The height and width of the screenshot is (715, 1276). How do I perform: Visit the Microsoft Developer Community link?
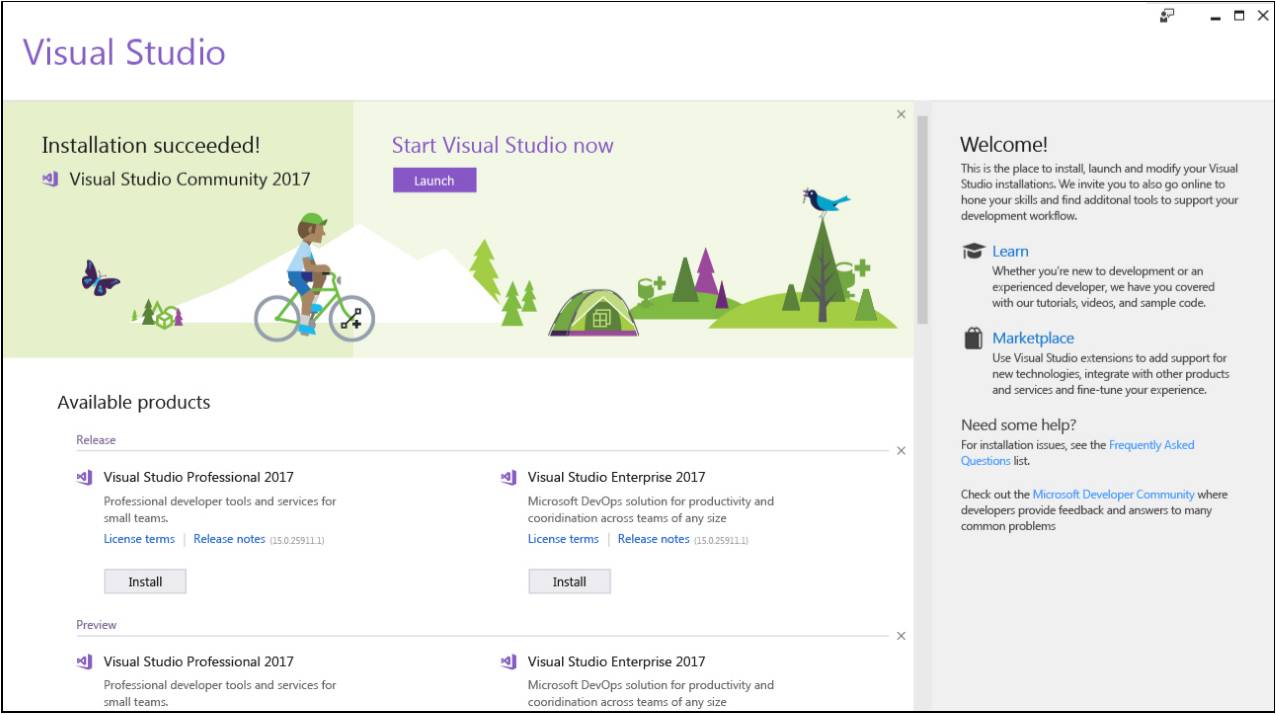click(1113, 494)
